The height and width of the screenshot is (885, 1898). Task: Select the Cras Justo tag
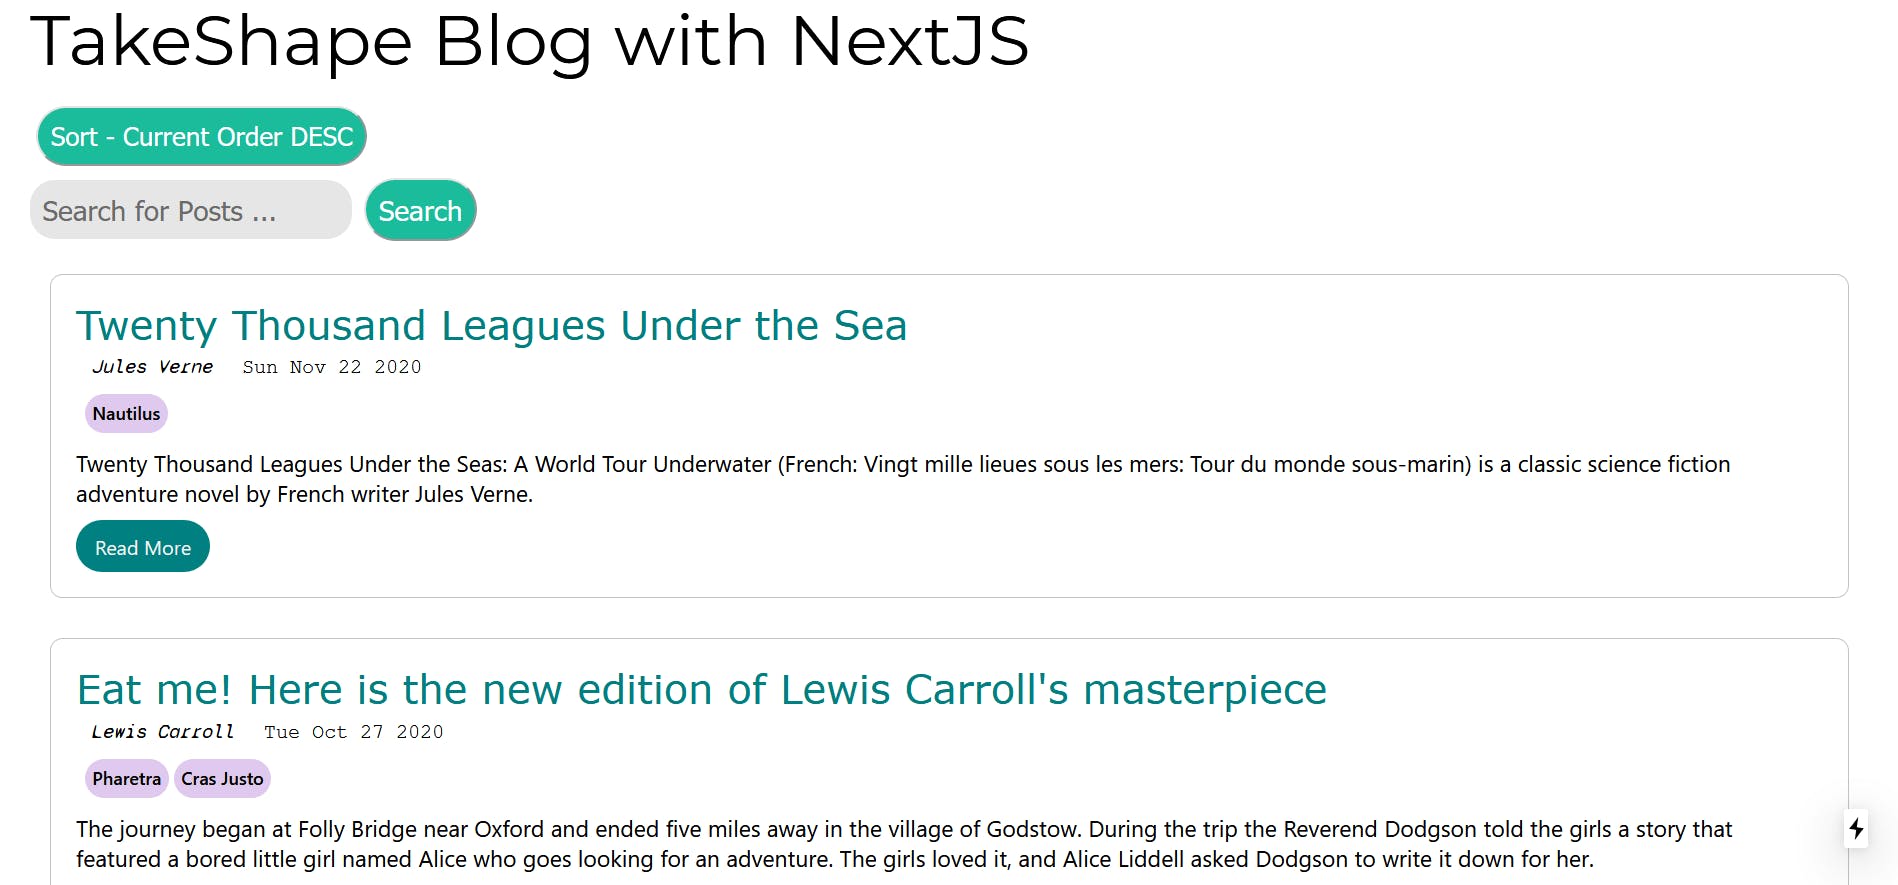(222, 779)
